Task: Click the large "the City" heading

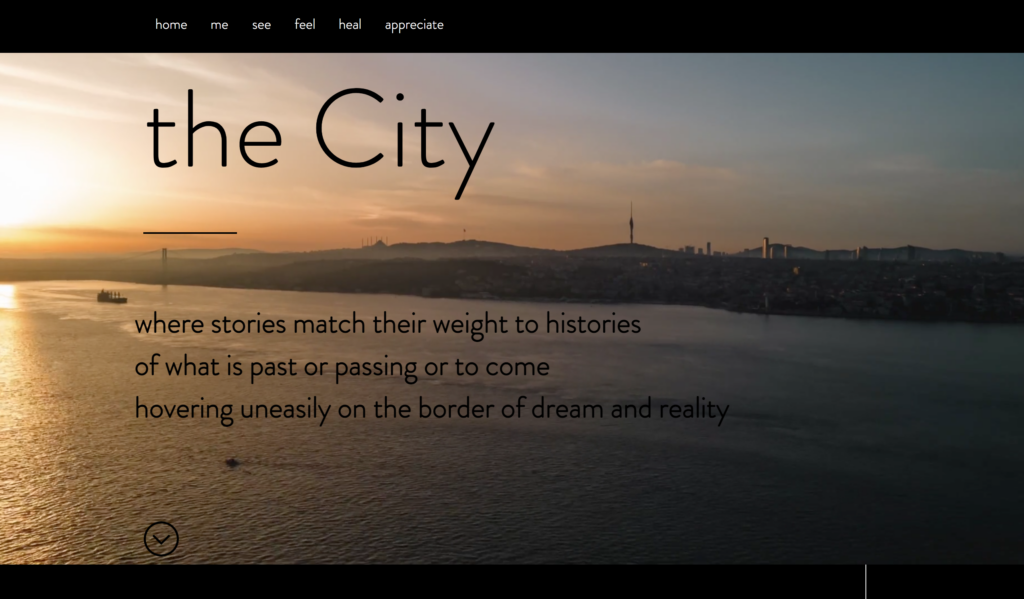Action: click(320, 140)
